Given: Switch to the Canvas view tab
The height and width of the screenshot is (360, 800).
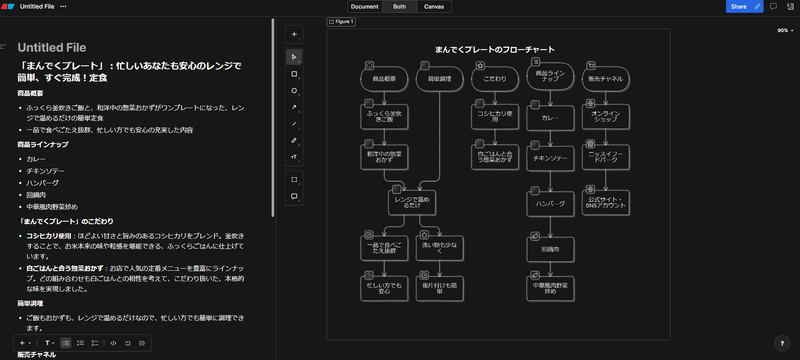Looking at the screenshot, I should click(434, 7).
